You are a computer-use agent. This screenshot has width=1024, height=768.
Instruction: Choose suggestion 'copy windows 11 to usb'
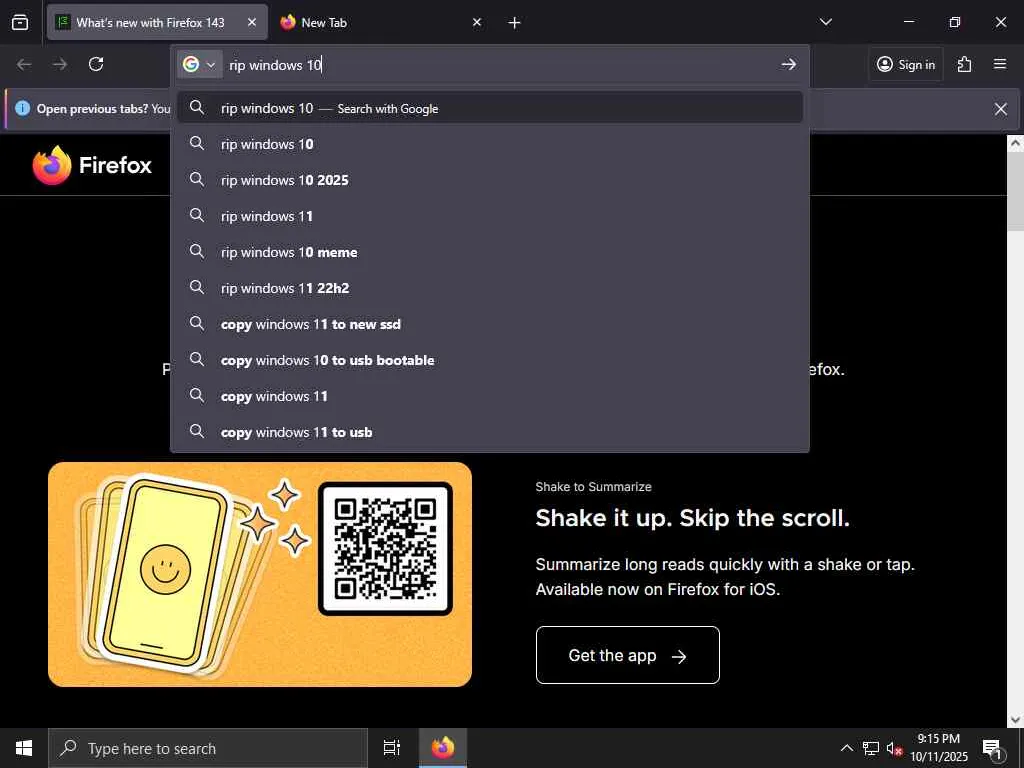coord(490,431)
